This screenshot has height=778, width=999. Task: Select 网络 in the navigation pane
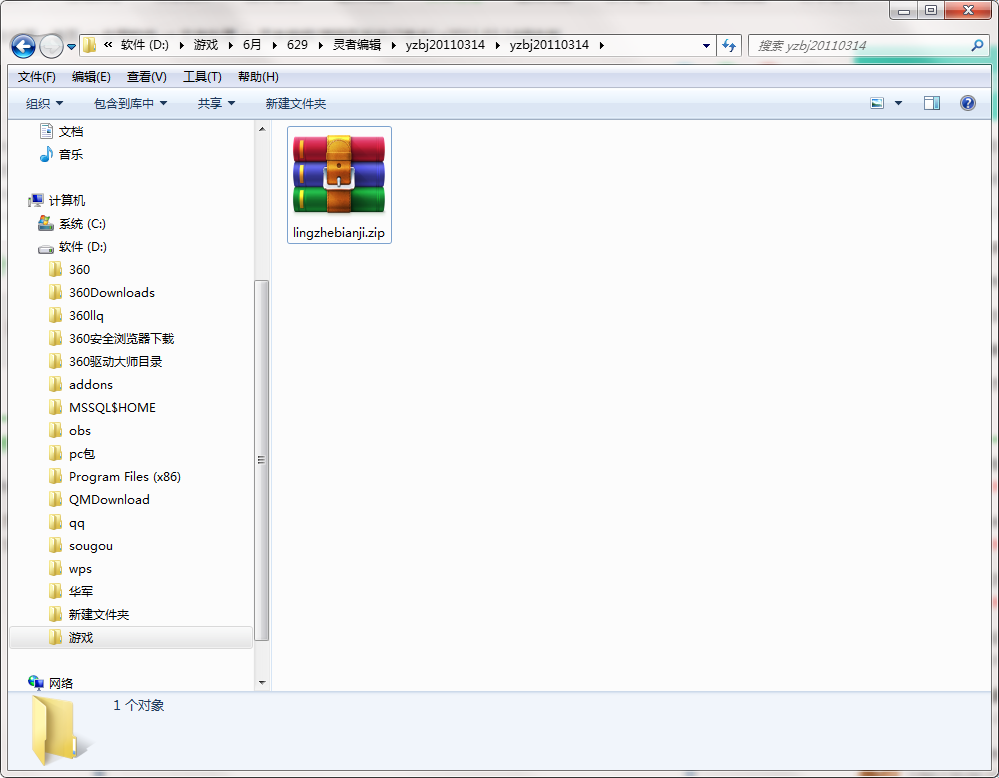click(x=51, y=683)
